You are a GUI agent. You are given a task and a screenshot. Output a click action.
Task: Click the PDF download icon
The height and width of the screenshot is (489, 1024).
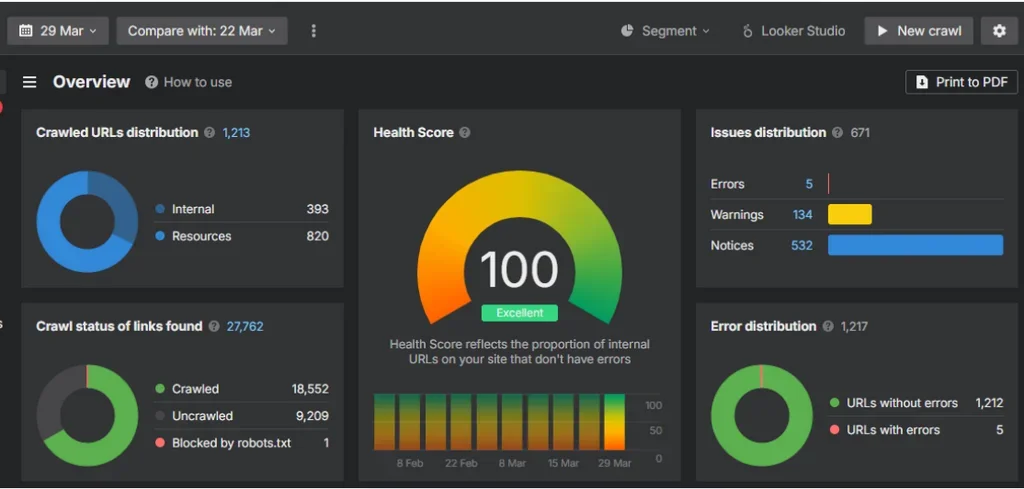[922, 82]
